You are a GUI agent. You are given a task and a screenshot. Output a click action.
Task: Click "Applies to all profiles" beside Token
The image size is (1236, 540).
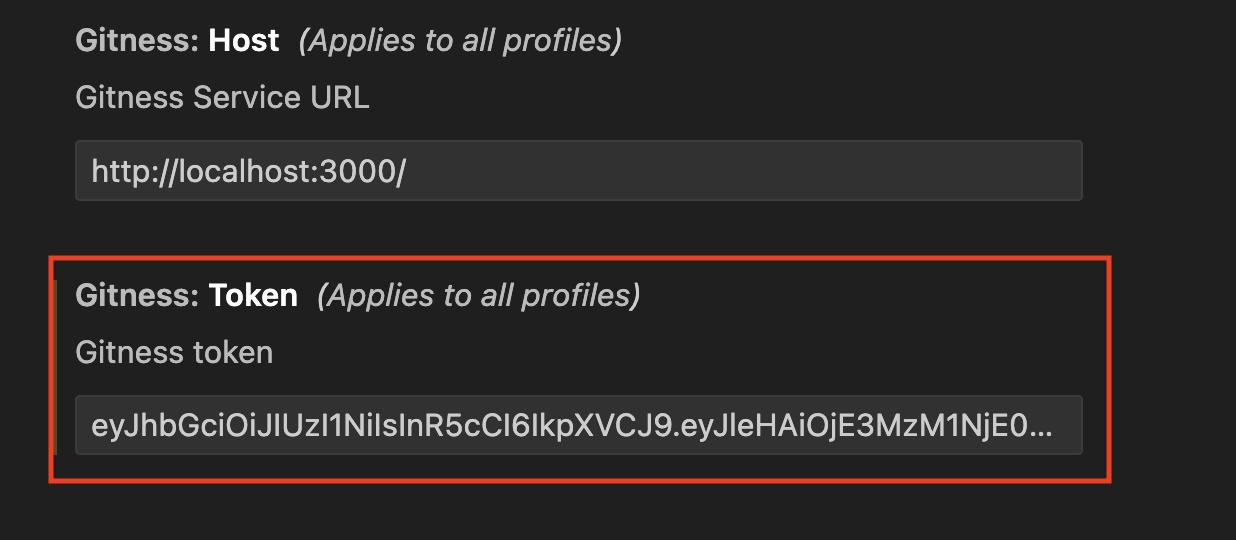point(478,295)
